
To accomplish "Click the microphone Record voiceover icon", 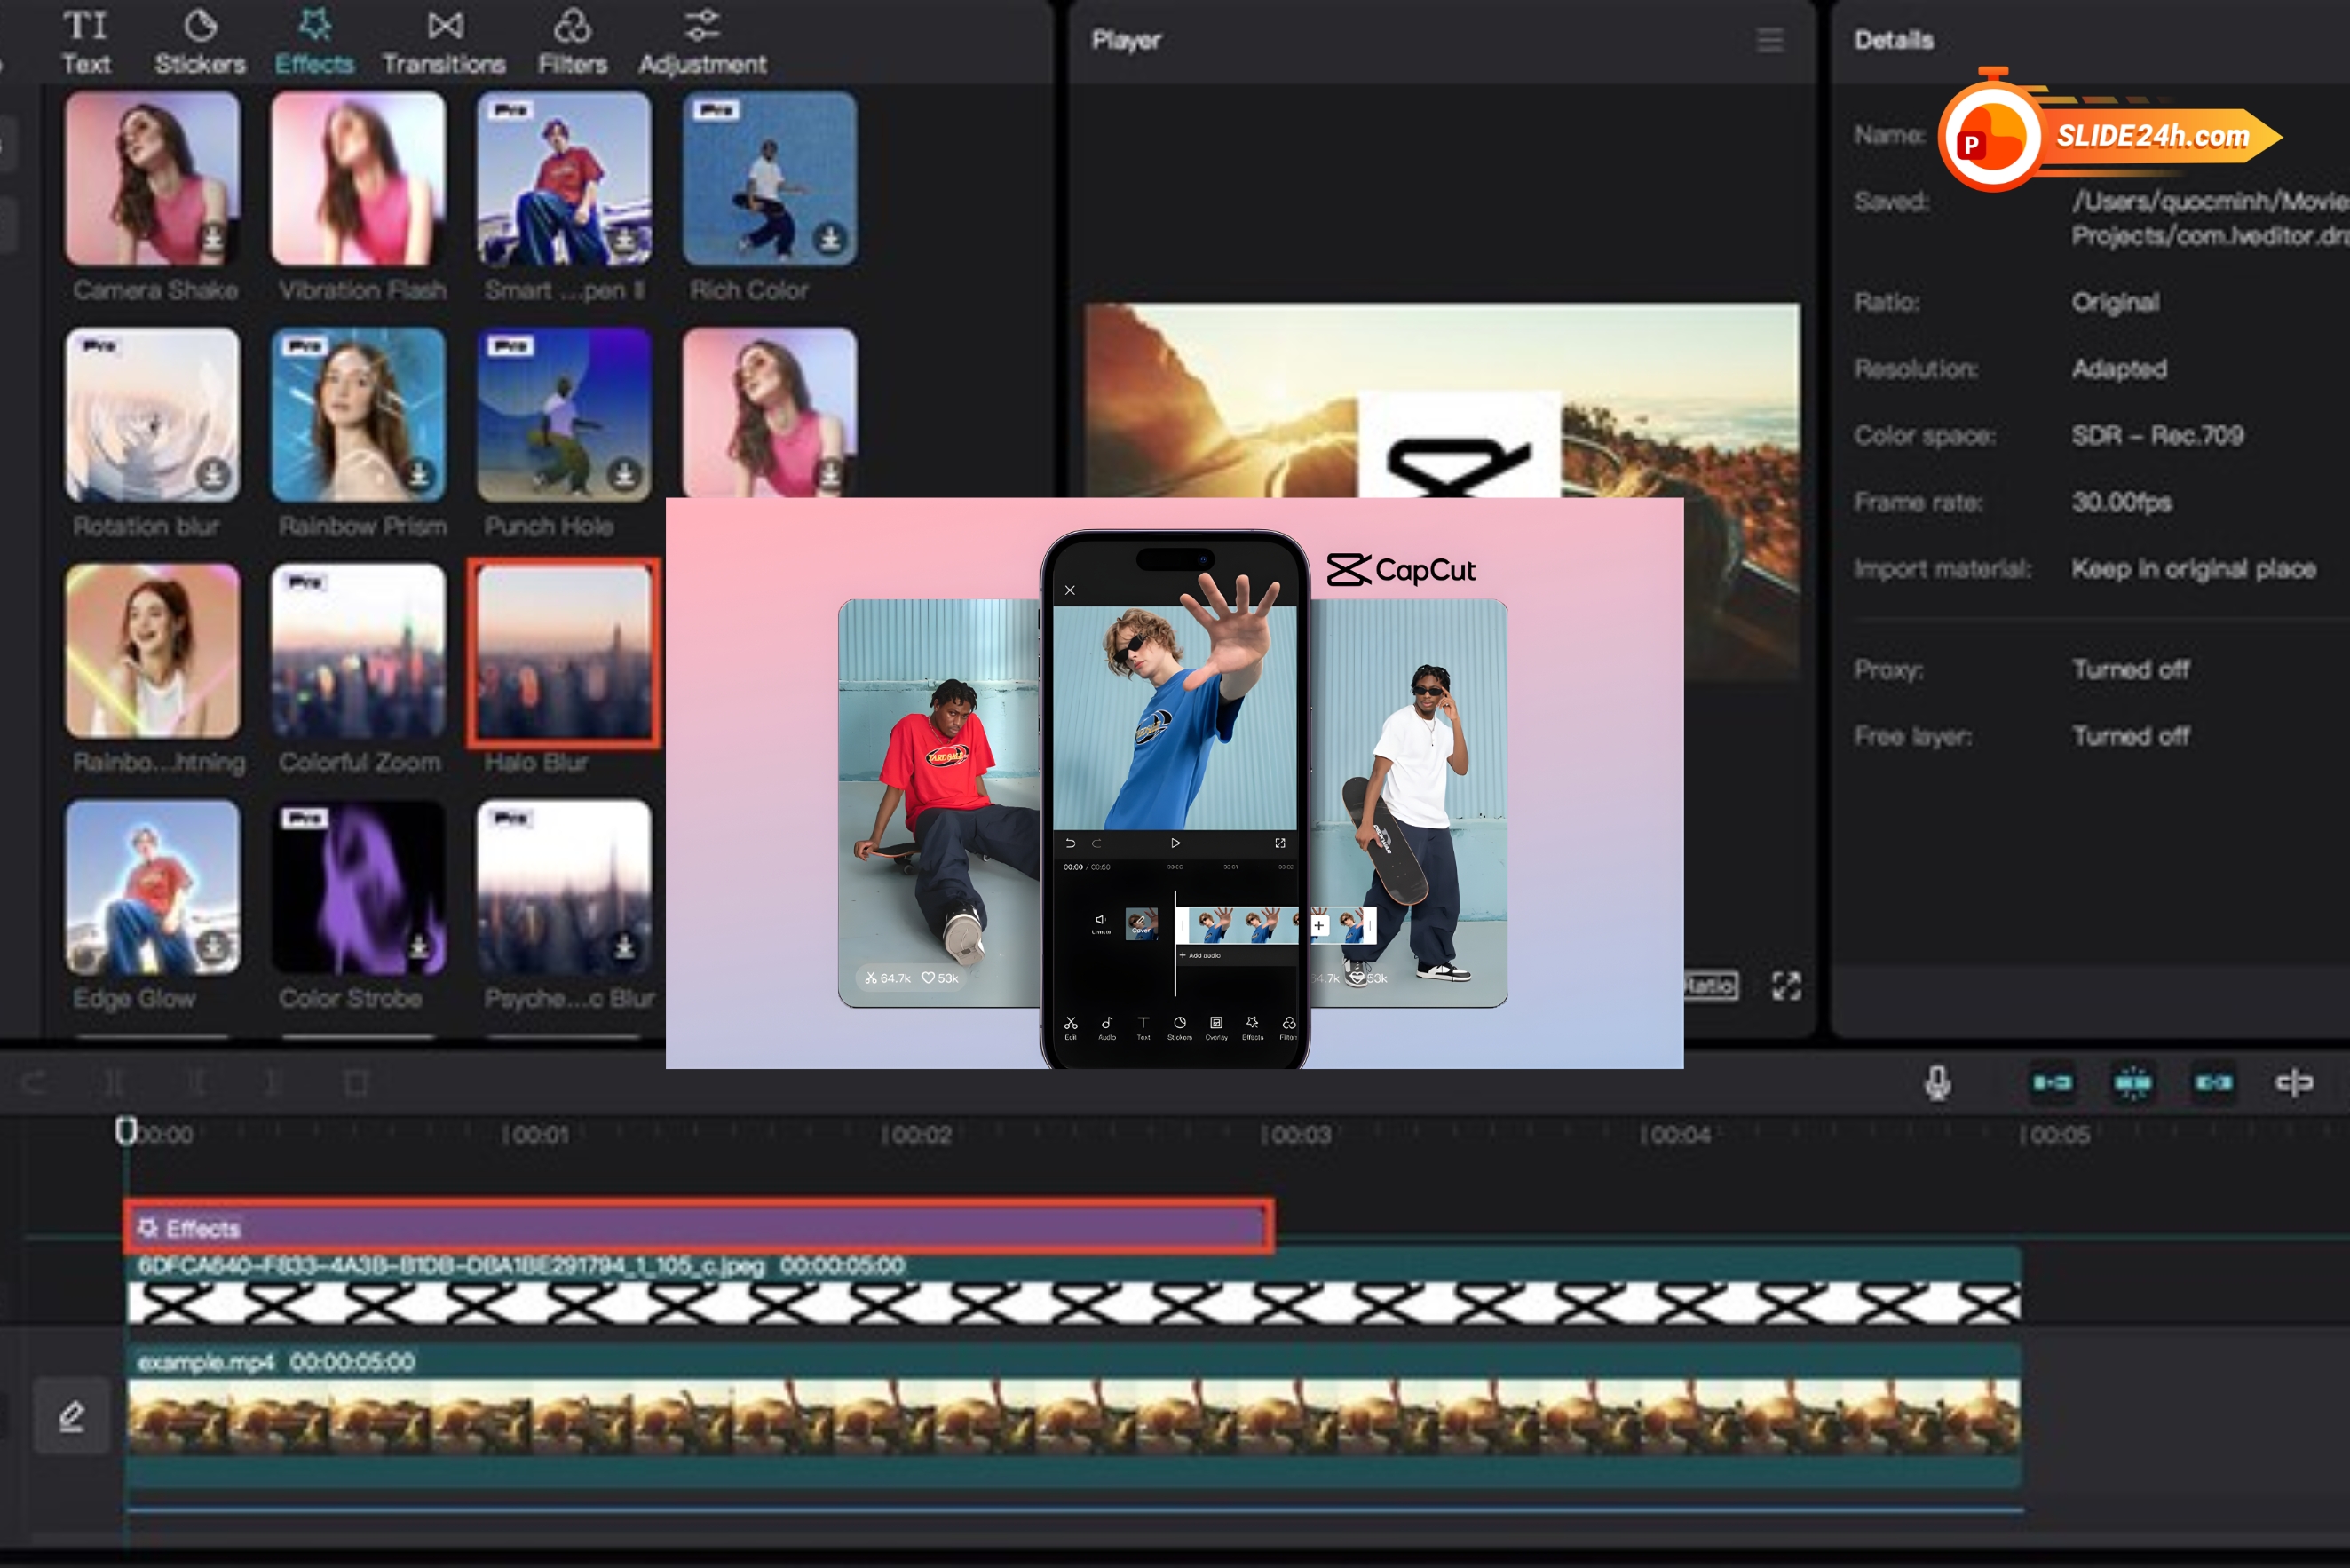I will click(x=1937, y=1083).
